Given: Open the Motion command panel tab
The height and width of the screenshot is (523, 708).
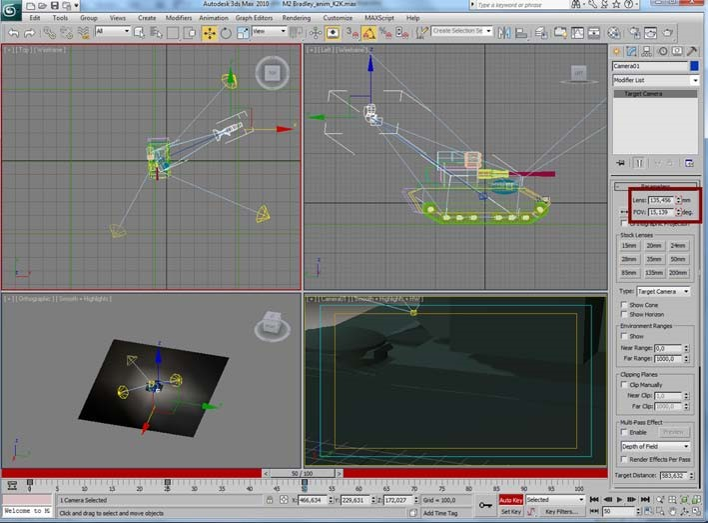Looking at the screenshot, I should click(x=662, y=51).
